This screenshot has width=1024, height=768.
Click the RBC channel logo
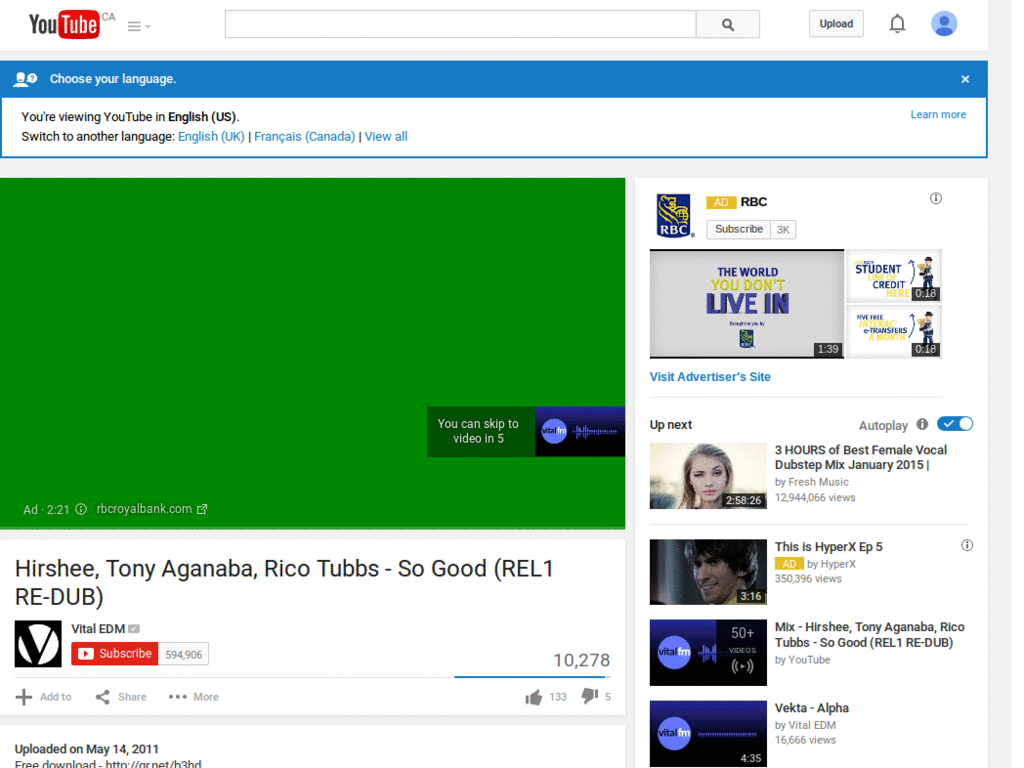click(673, 216)
